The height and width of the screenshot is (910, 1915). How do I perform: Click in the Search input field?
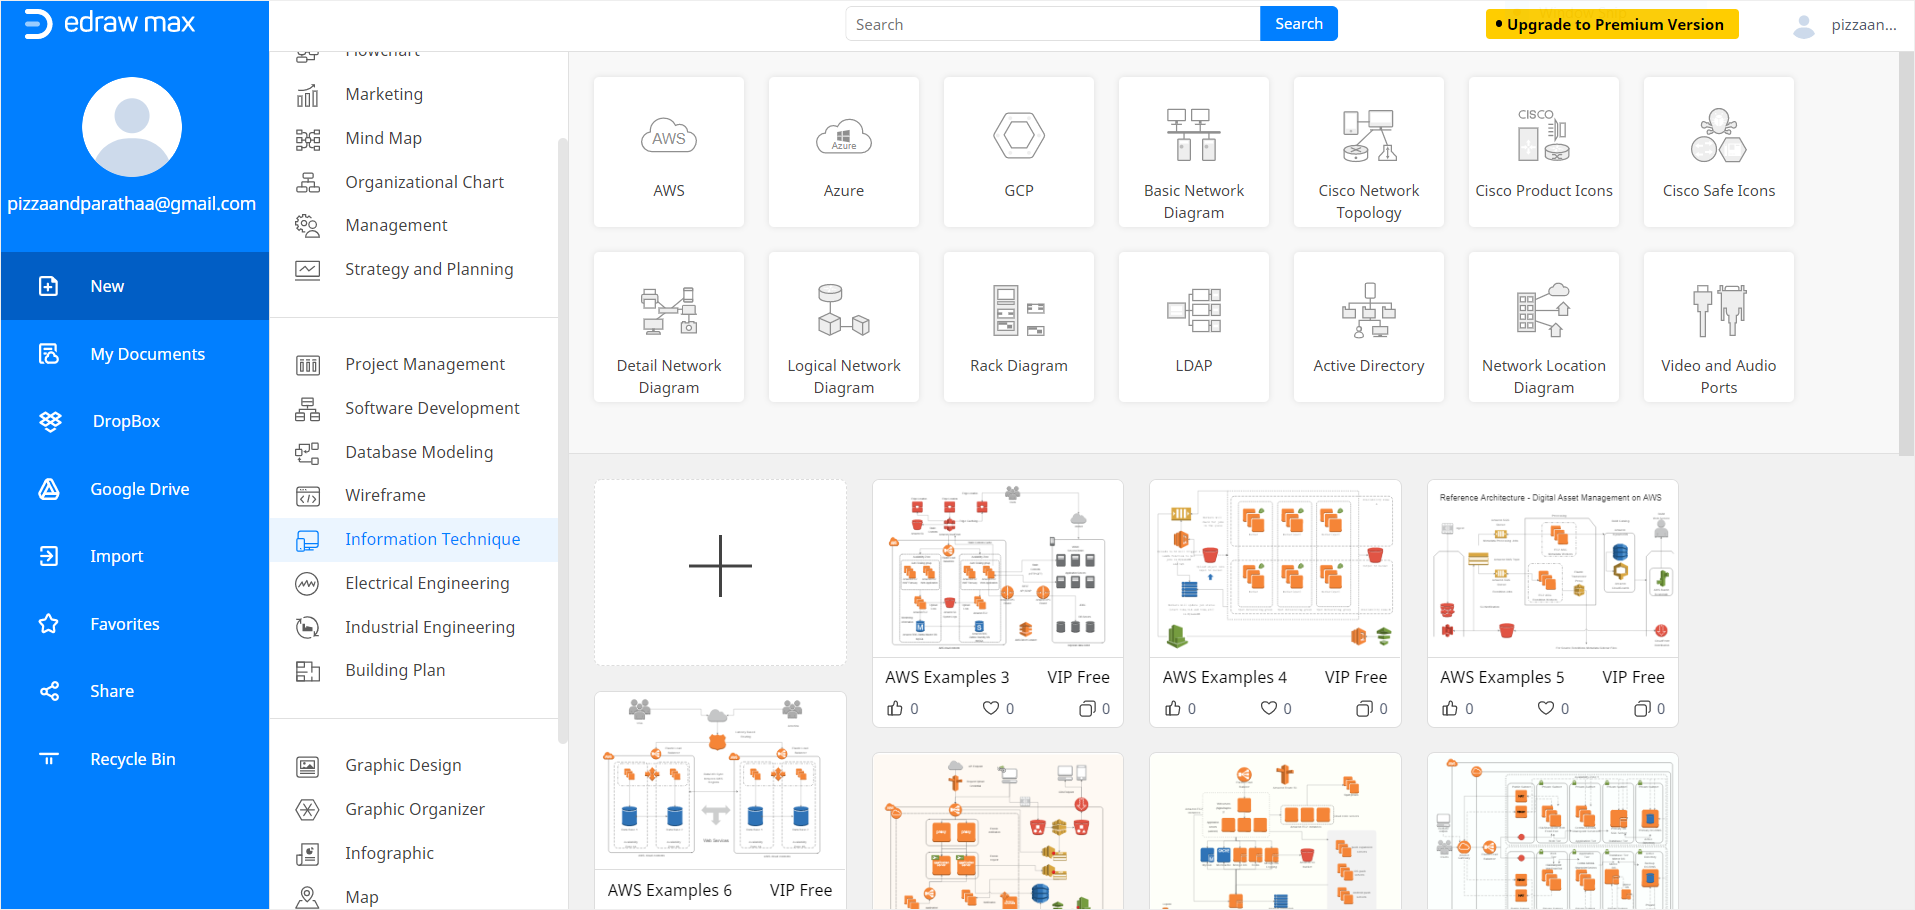pyautogui.click(x=1052, y=24)
